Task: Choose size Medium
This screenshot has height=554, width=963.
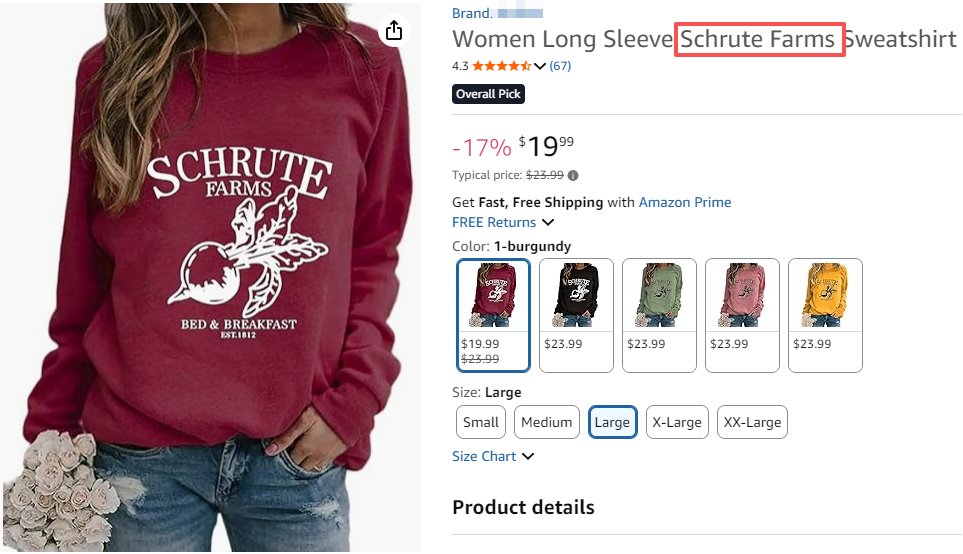Action: 547,422
